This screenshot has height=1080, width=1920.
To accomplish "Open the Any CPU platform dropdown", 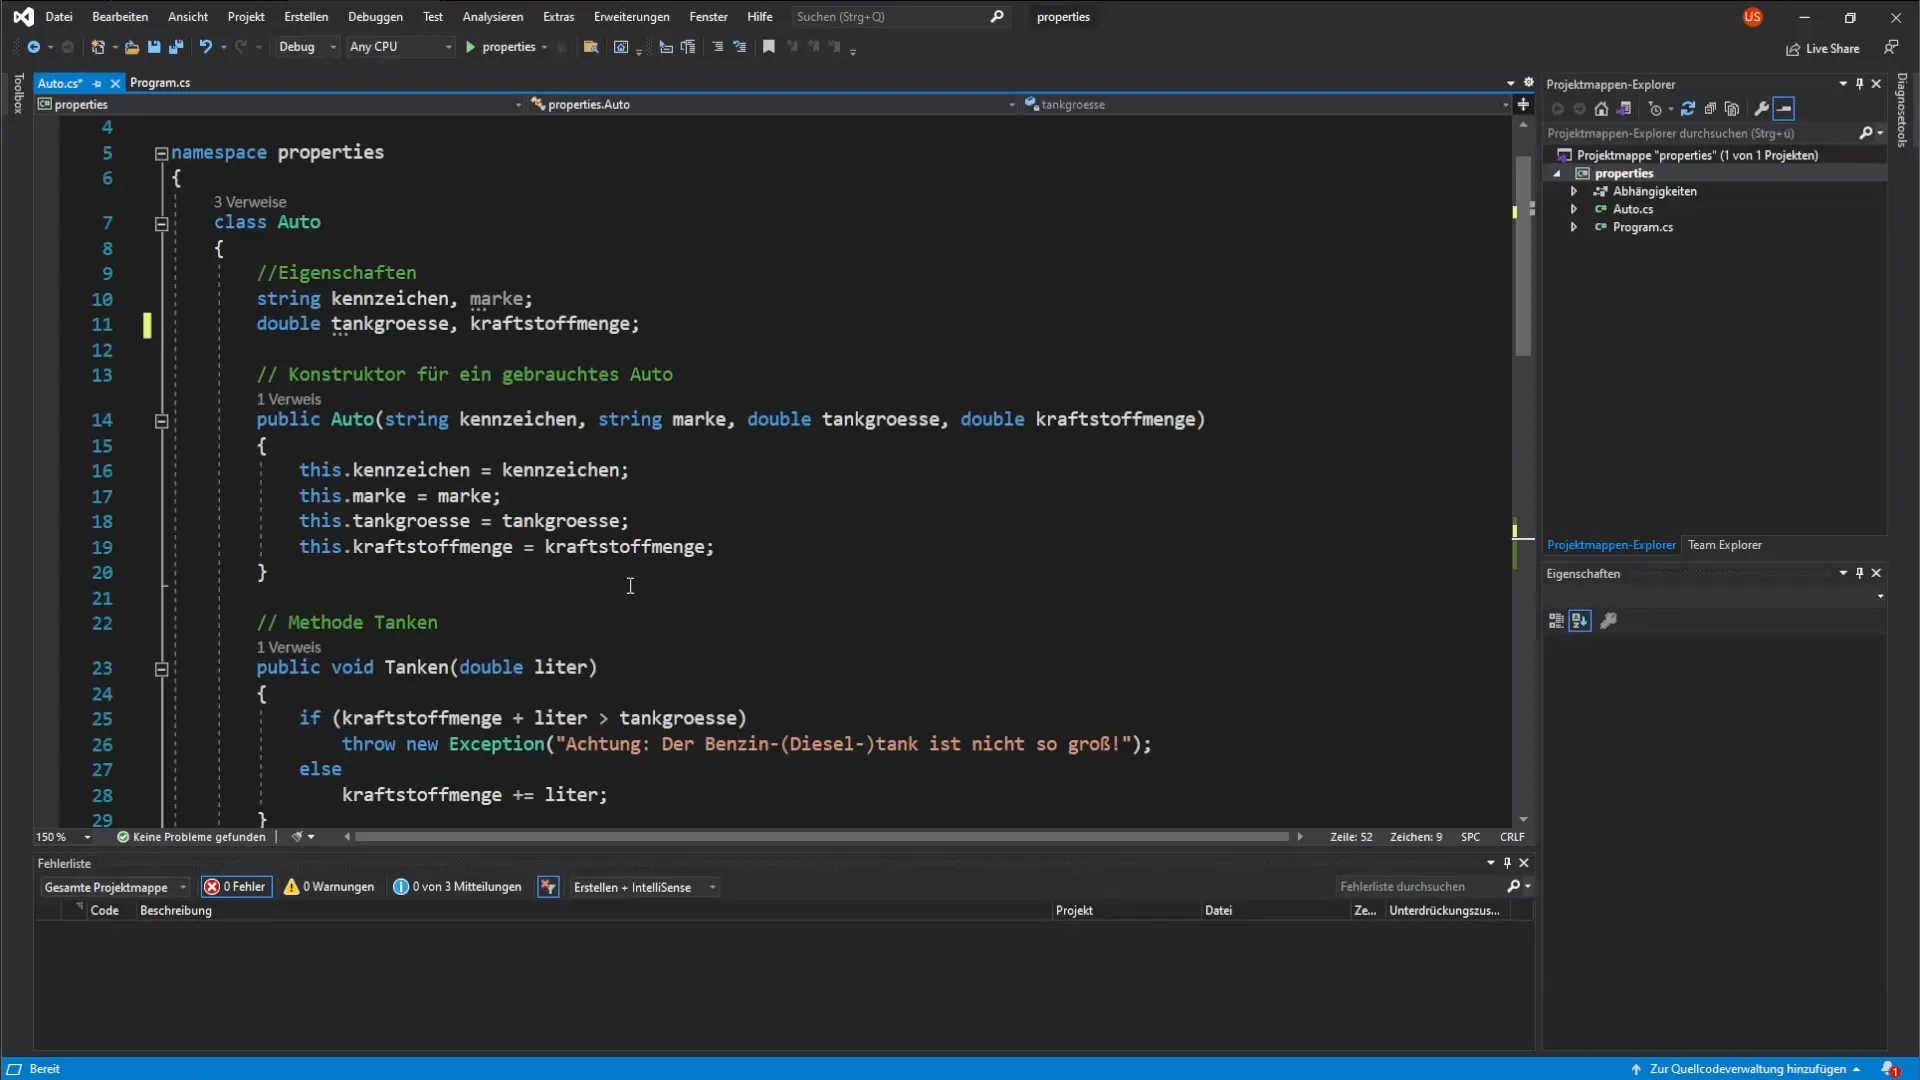I will (400, 47).
